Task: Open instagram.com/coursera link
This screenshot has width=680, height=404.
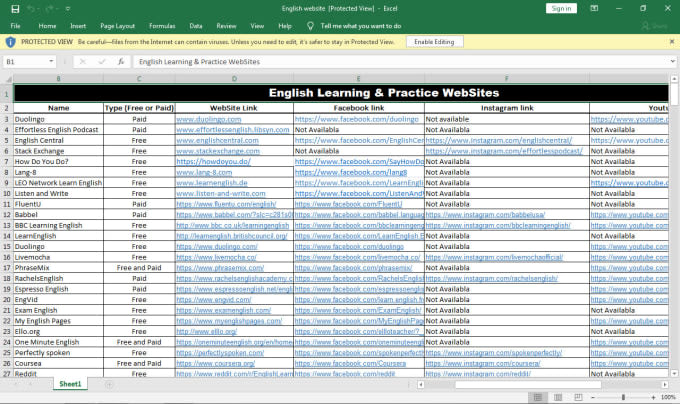Action: [483, 363]
